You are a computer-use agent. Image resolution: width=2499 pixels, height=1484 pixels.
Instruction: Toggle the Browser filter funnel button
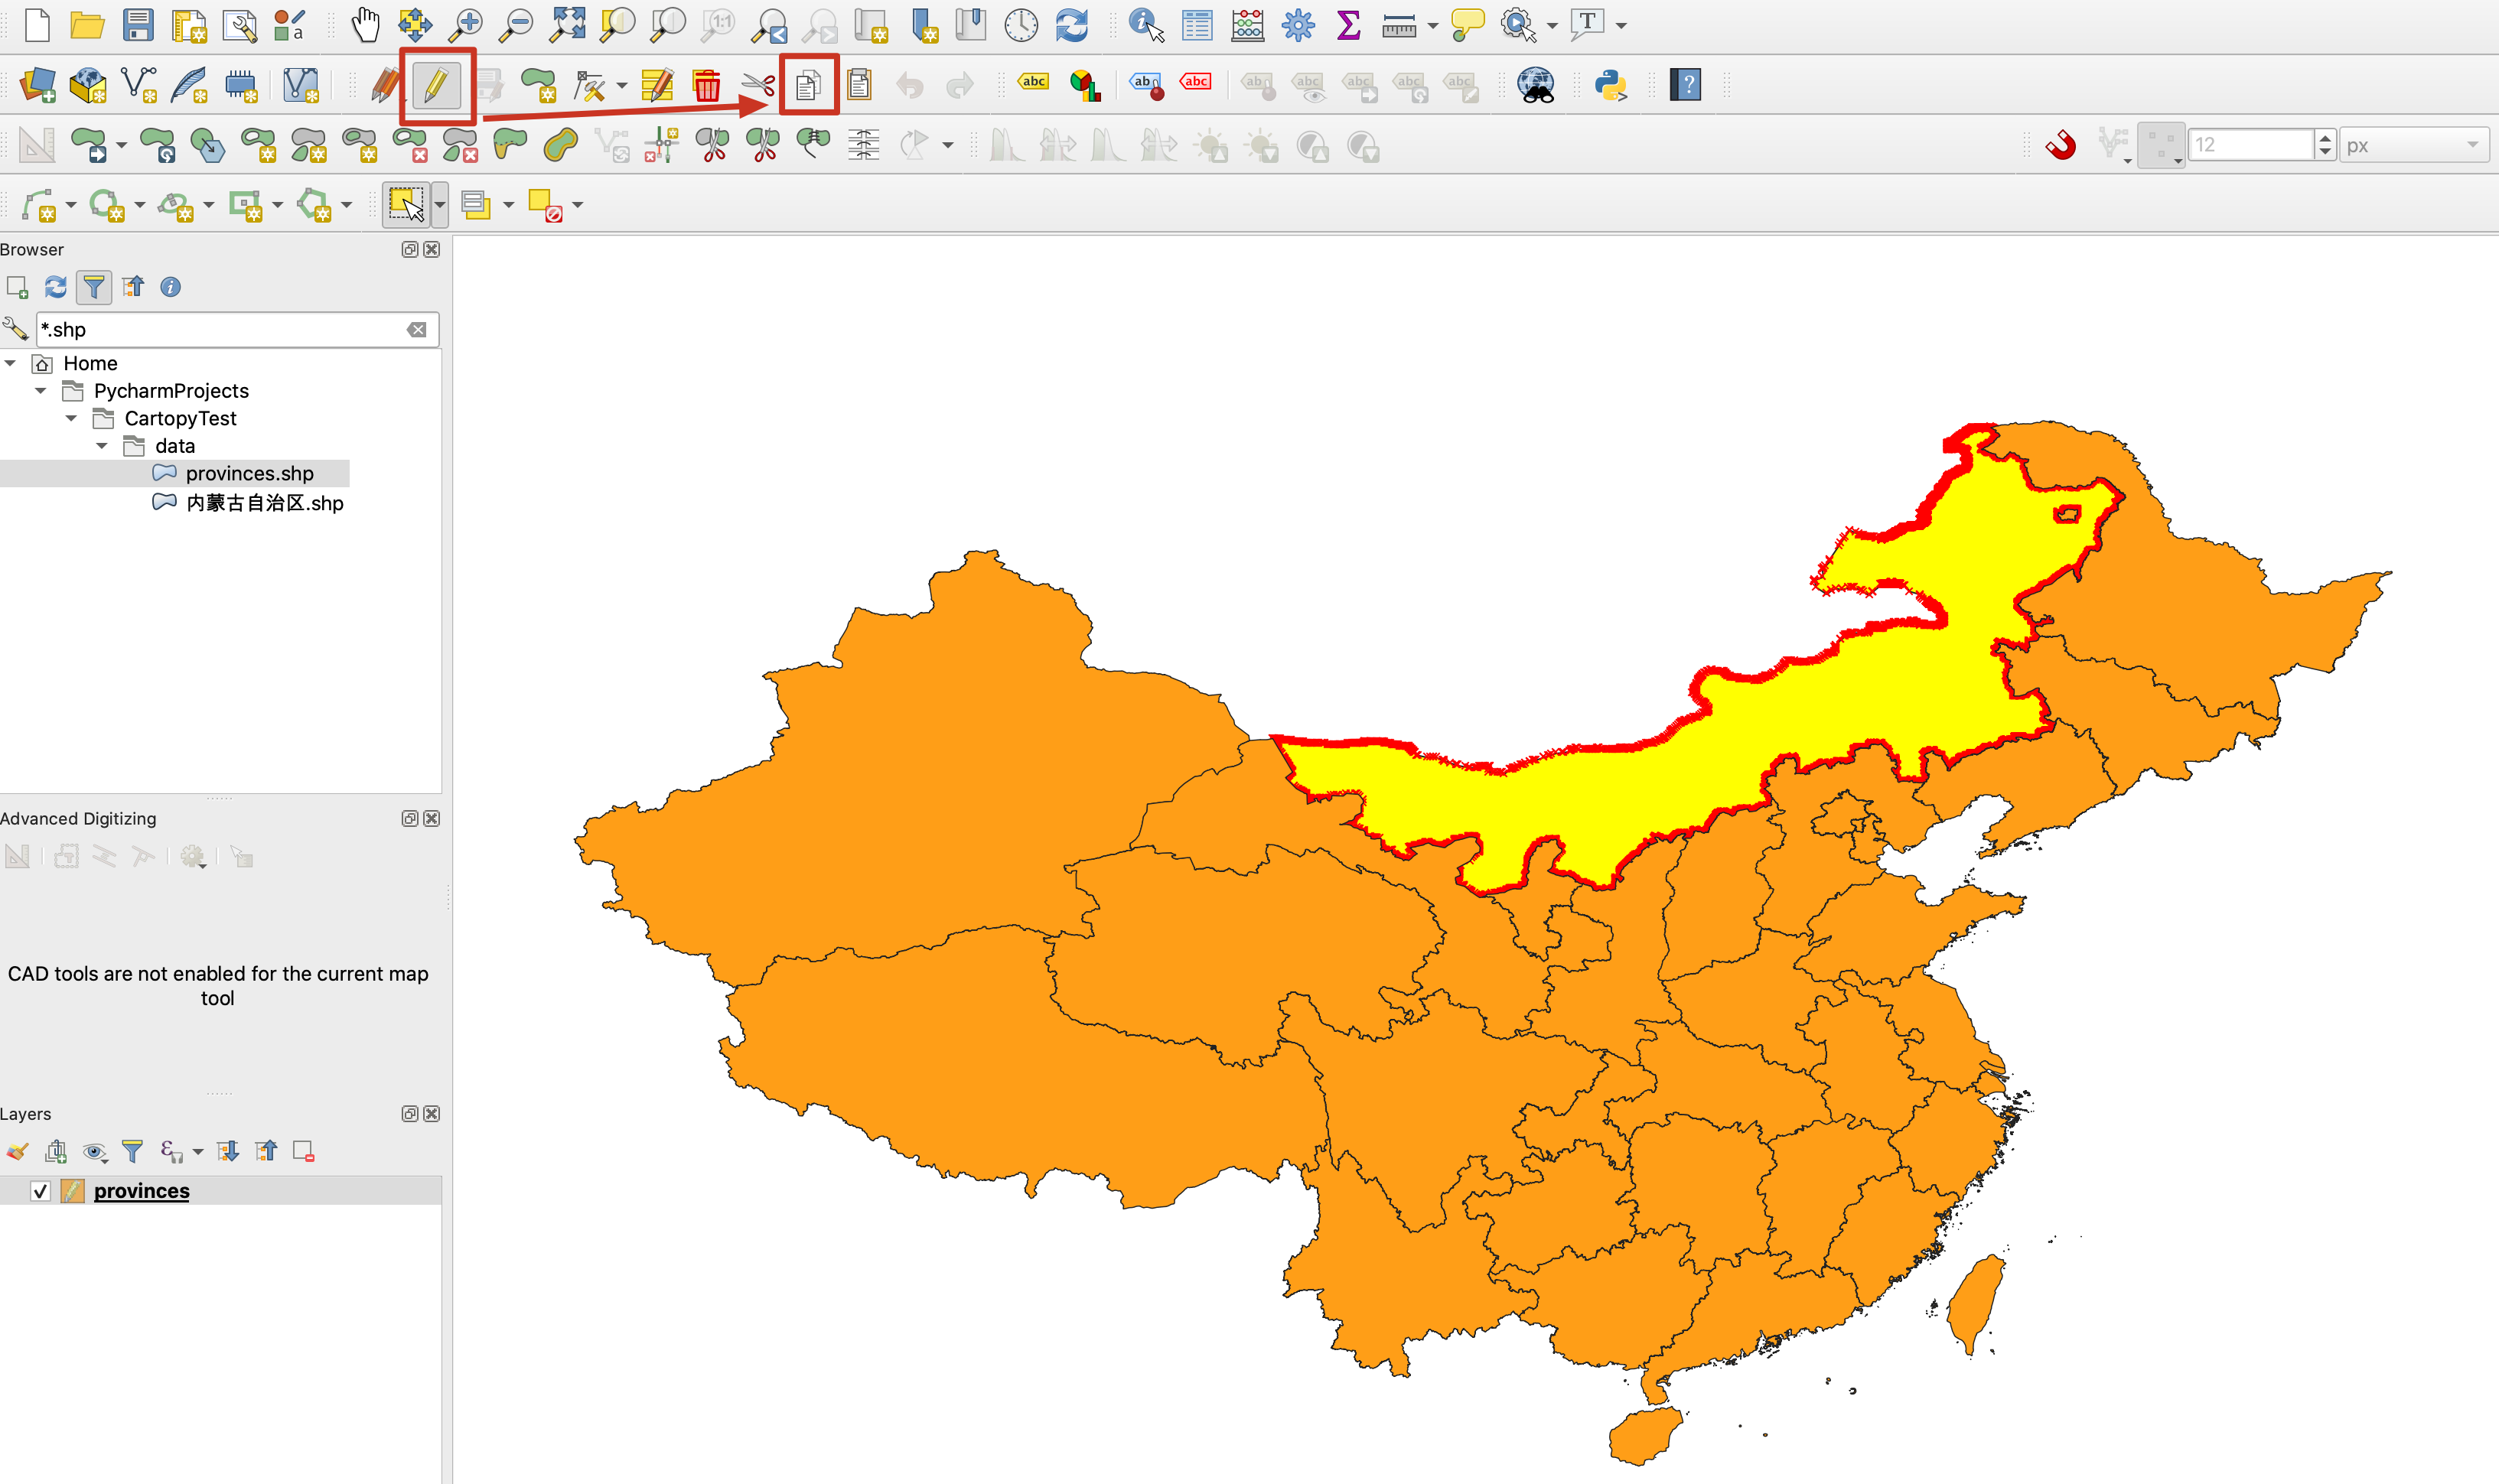94,288
